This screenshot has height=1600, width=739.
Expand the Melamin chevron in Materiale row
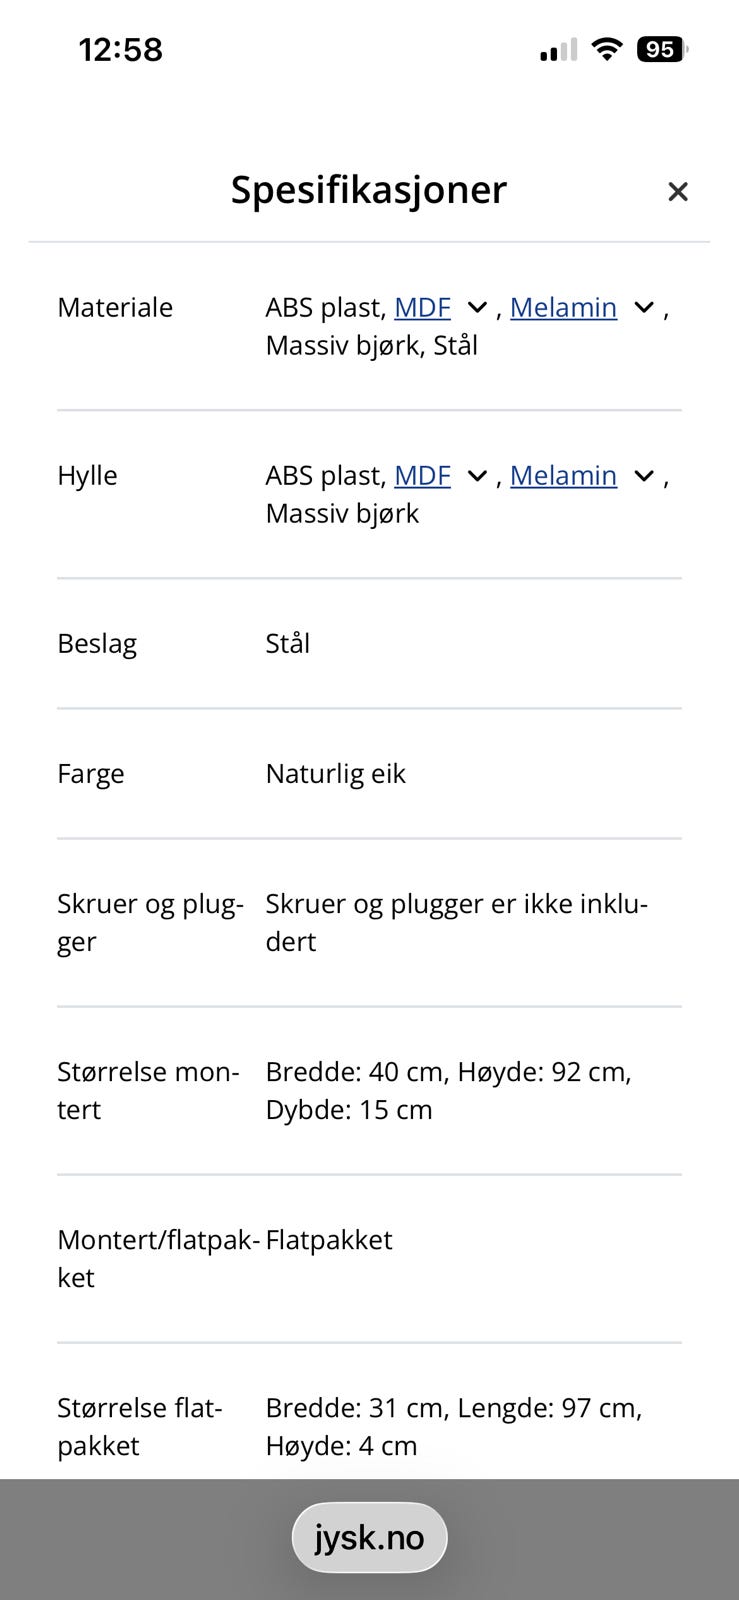[644, 308]
